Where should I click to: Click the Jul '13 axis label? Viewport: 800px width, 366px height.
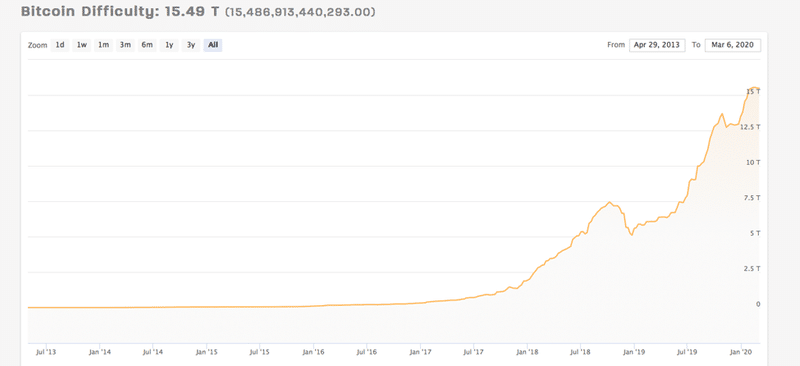(x=46, y=352)
